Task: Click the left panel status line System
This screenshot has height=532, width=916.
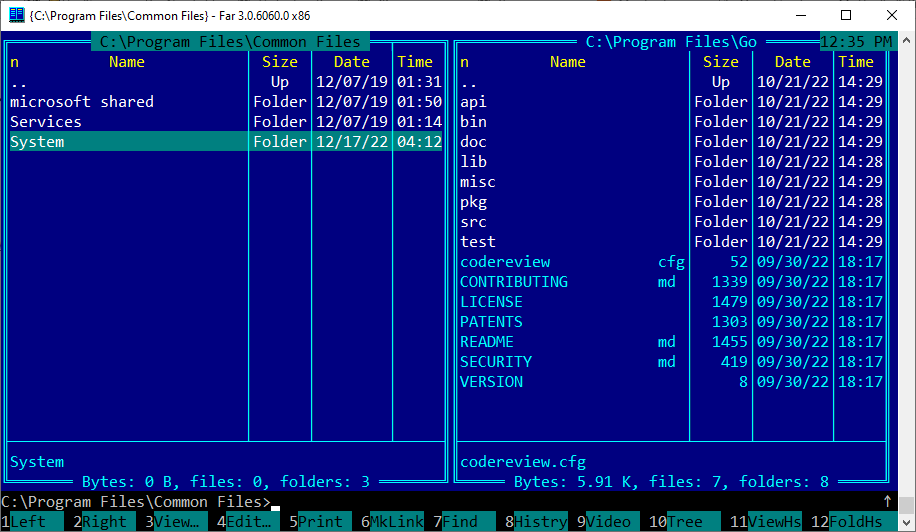Action: [37, 462]
